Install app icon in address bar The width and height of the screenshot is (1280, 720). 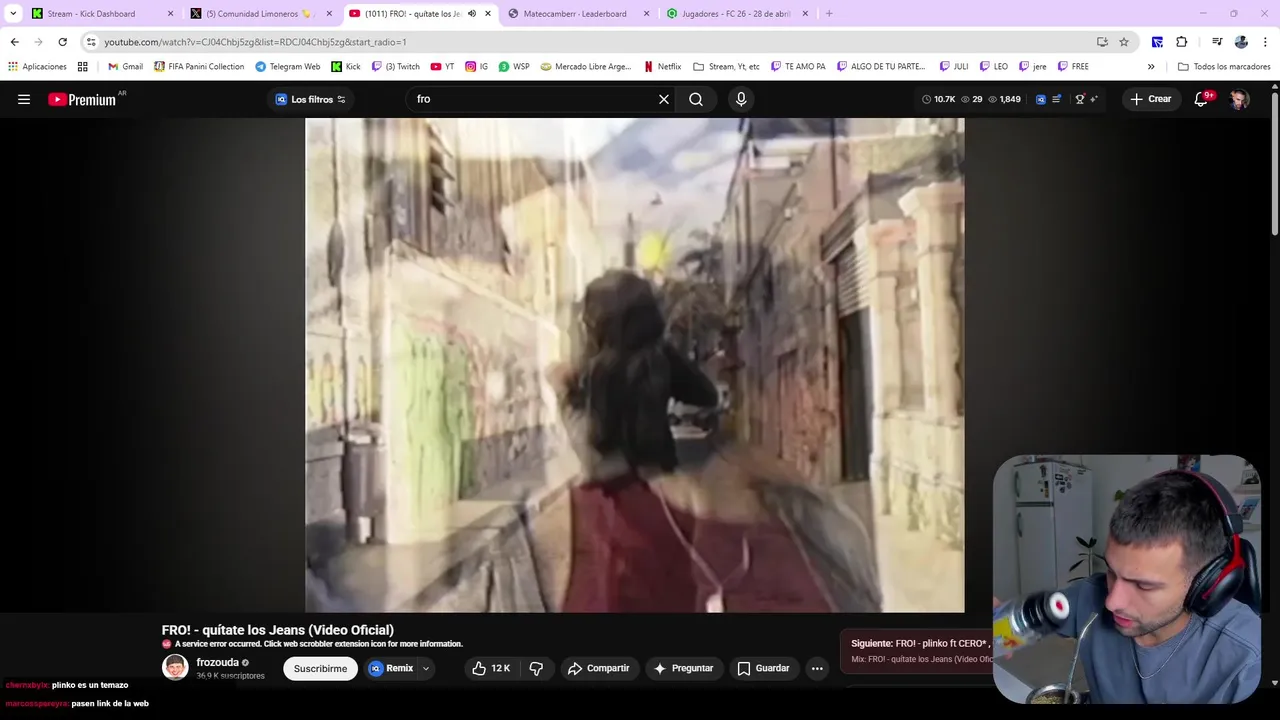click(1102, 42)
